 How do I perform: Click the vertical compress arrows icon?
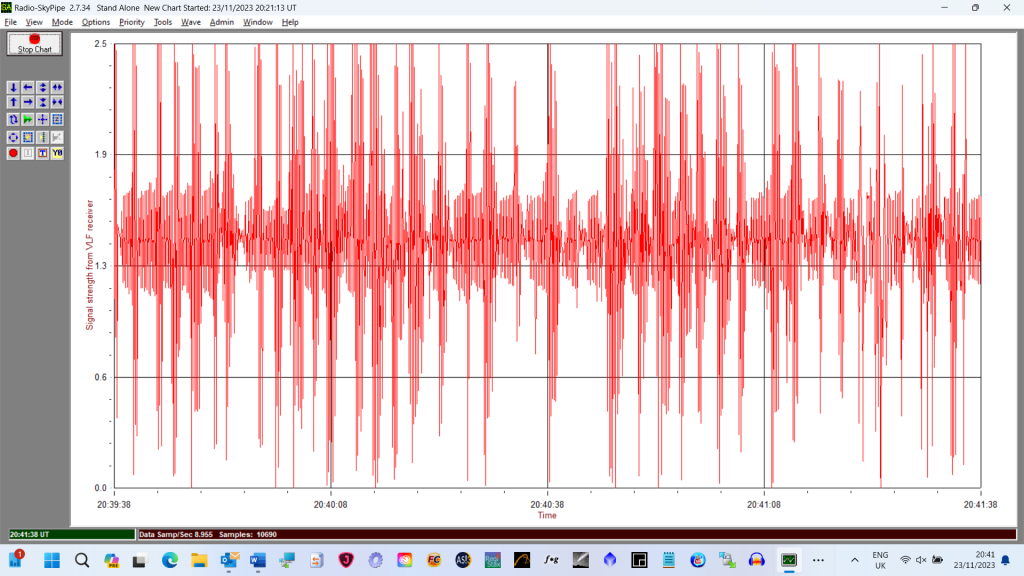coord(42,102)
